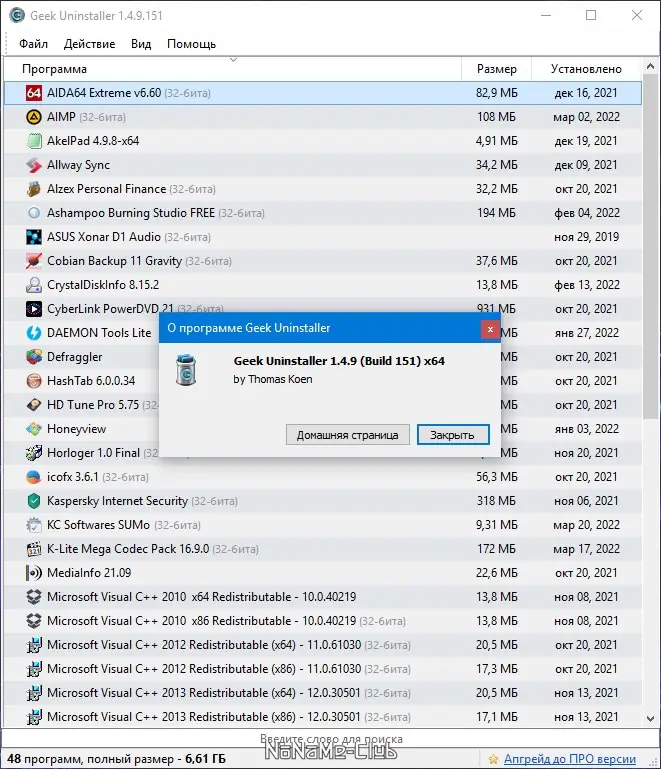Open the Помощь menu
The height and width of the screenshot is (769, 661).
click(x=191, y=44)
